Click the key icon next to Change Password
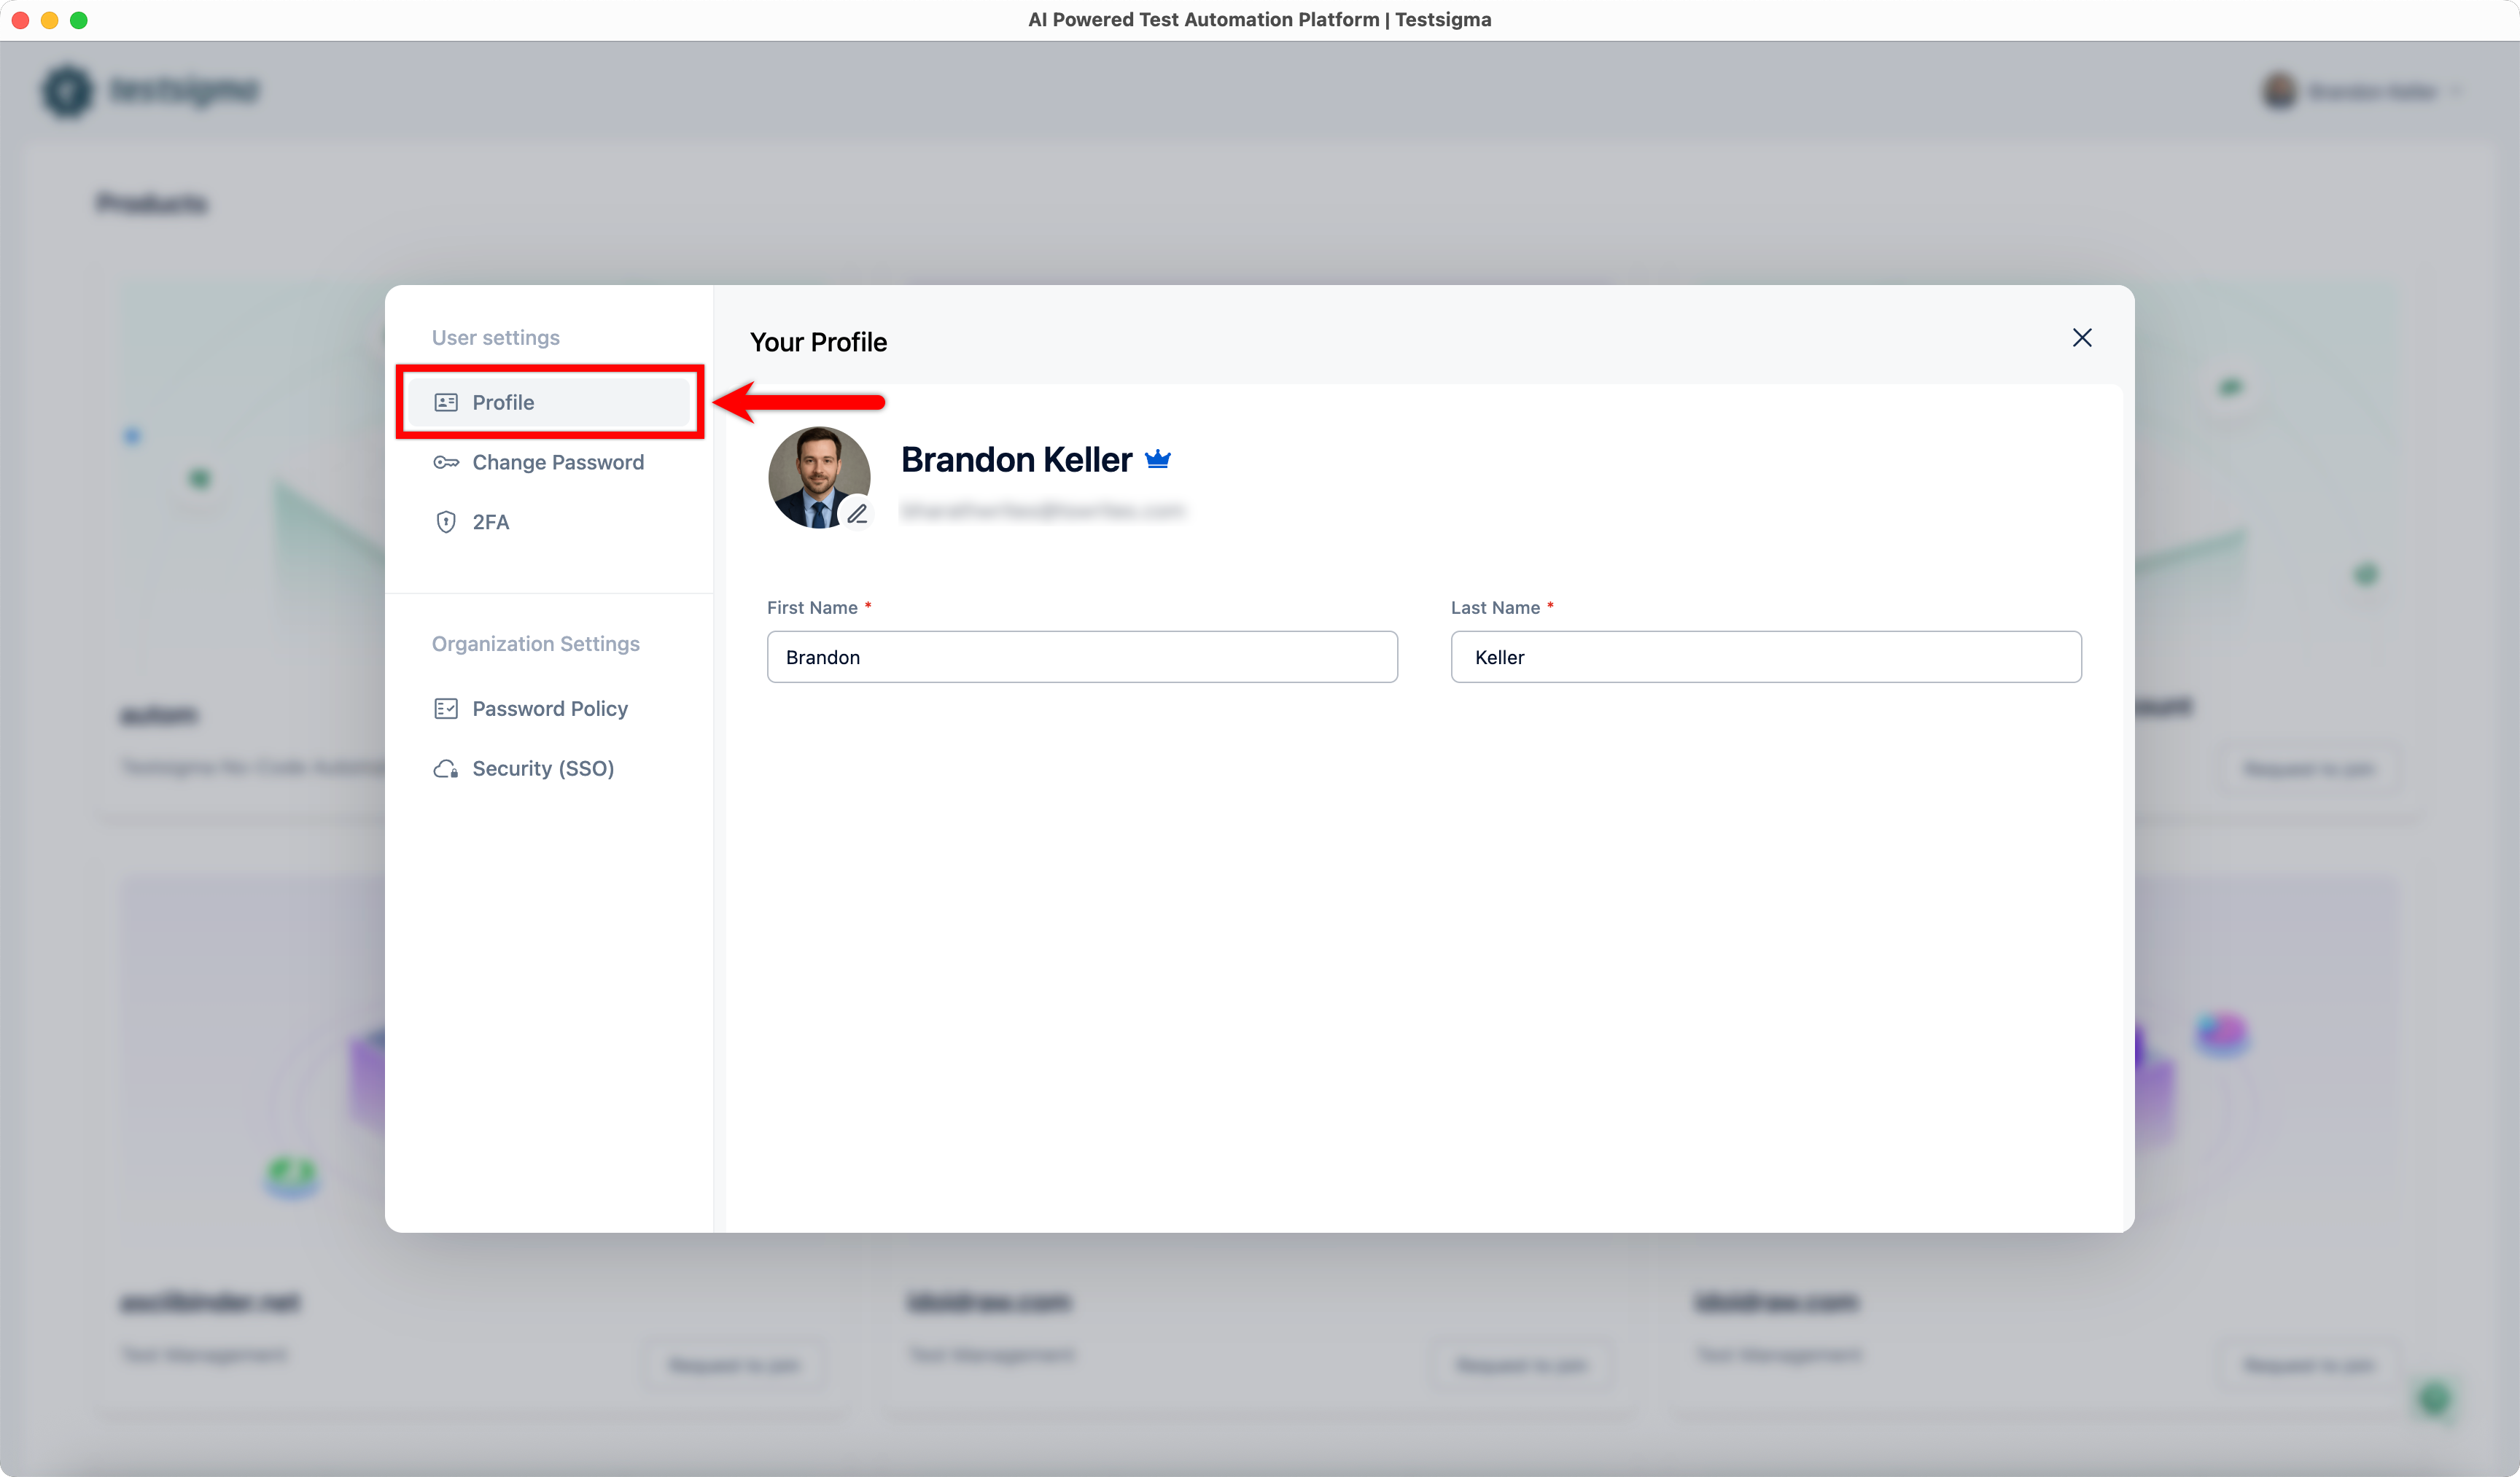2520x1477 pixels. click(x=446, y=462)
